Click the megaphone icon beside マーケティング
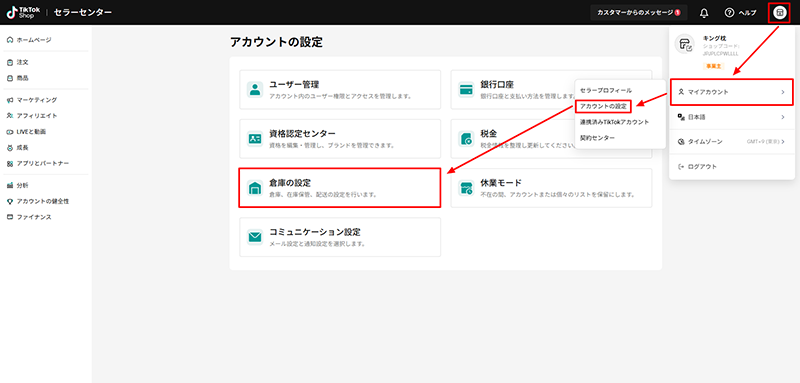The width and height of the screenshot is (800, 383). [10, 100]
